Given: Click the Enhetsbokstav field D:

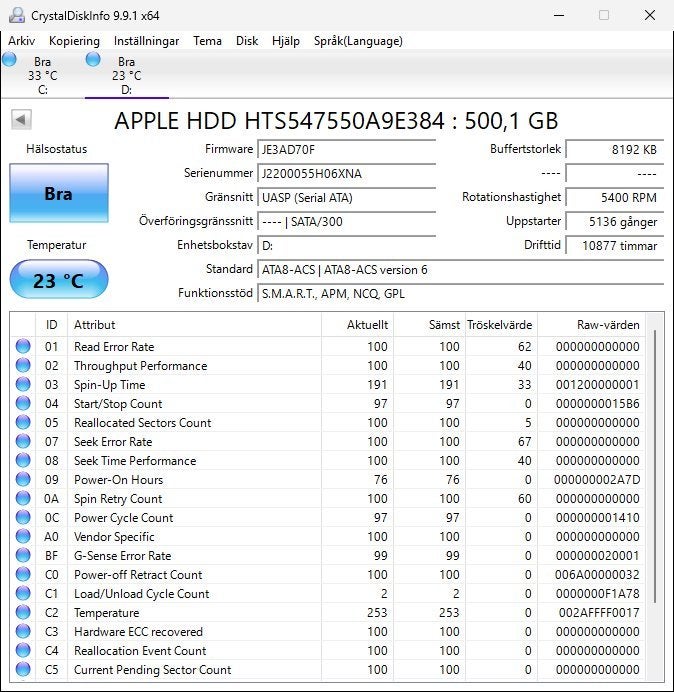Looking at the screenshot, I should [346, 245].
